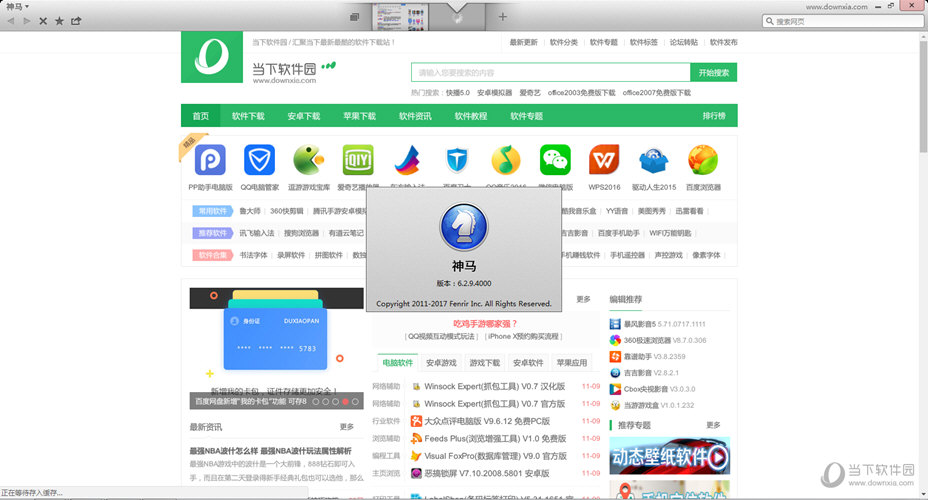Click the 常用软件 blue tag

[212, 211]
